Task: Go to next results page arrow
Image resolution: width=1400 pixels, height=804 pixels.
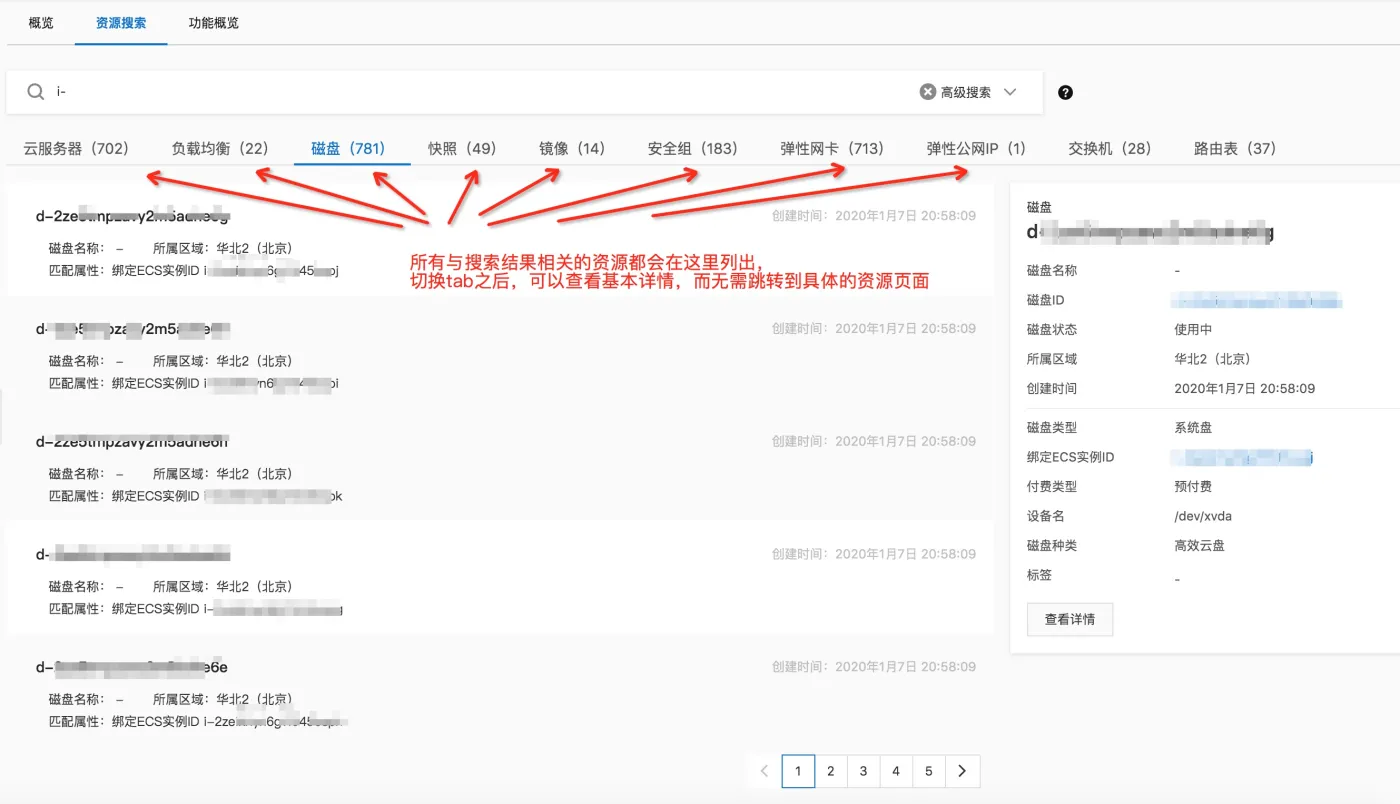Action: 962,771
